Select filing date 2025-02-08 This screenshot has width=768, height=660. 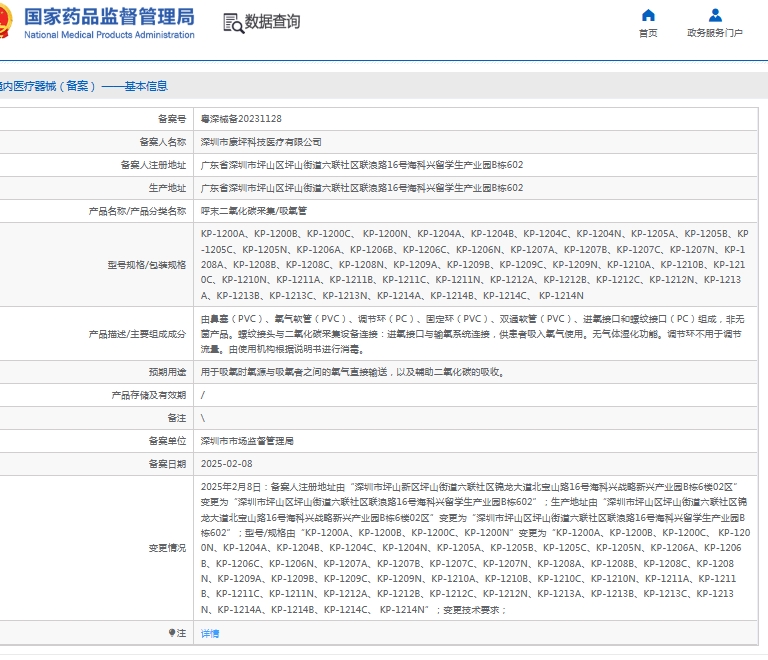[x=226, y=464]
